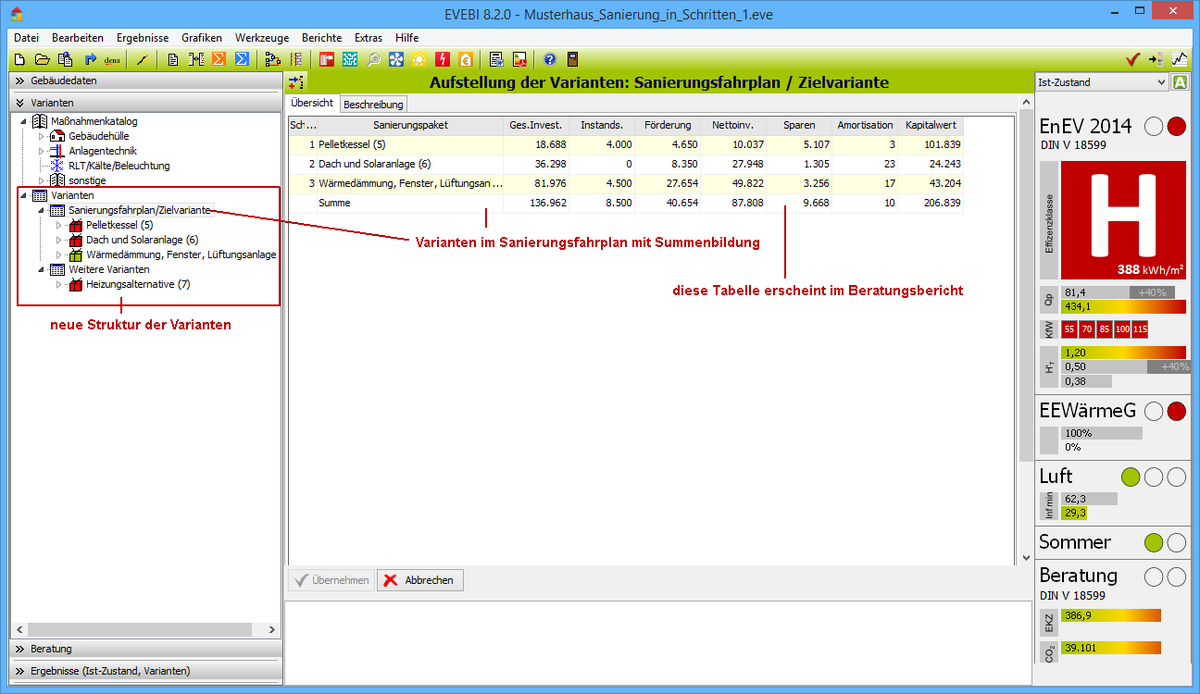Click the Übernehmen button

click(x=331, y=580)
